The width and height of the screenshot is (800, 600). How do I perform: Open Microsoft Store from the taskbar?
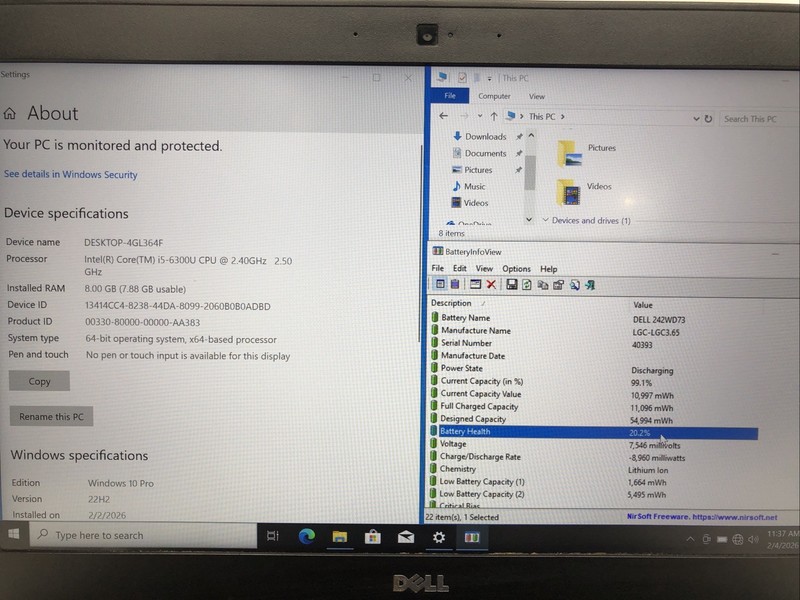372,537
